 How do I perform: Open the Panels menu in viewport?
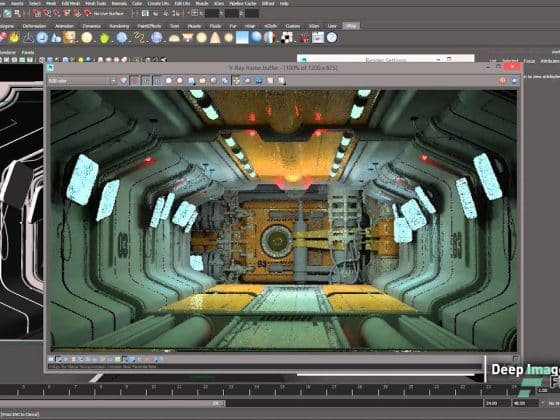tap(28, 52)
